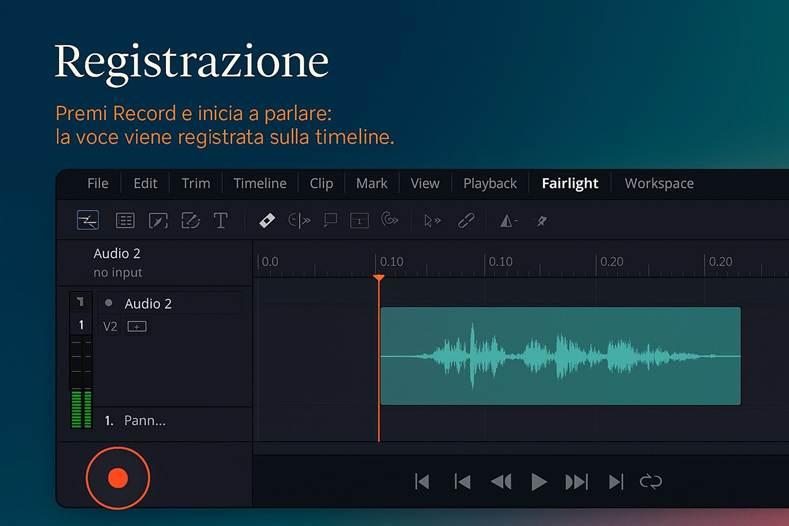Open the Timeline menu

coord(260,183)
